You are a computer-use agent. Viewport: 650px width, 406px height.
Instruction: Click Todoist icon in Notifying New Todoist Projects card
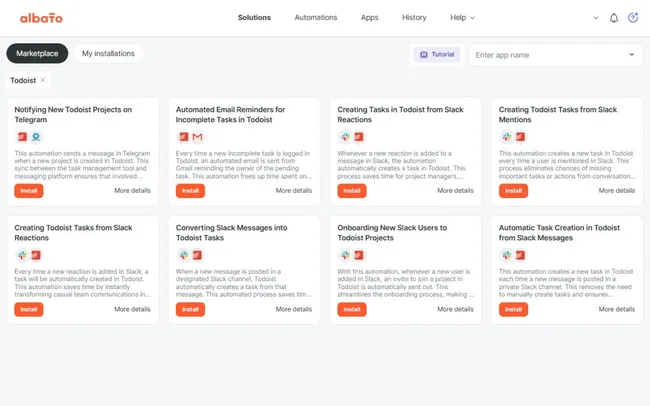(x=22, y=137)
